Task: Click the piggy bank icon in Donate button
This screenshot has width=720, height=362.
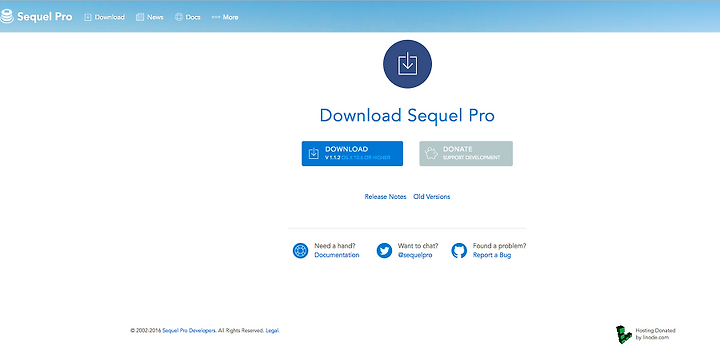Action: [x=431, y=153]
